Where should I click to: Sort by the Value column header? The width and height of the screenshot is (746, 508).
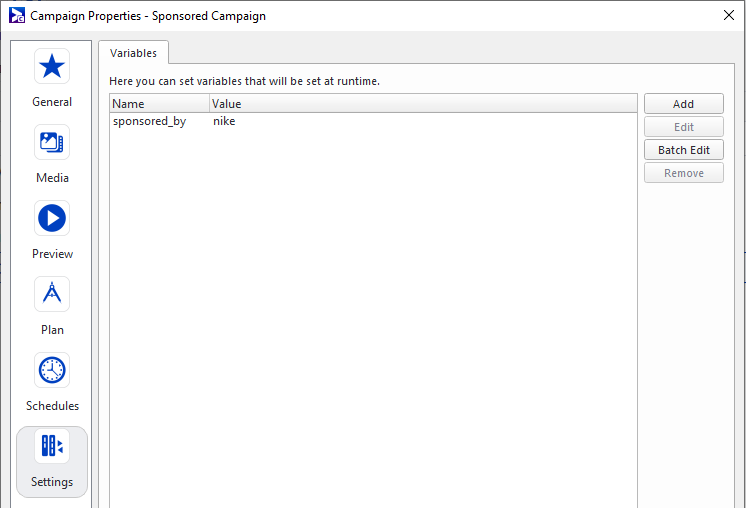pos(423,103)
